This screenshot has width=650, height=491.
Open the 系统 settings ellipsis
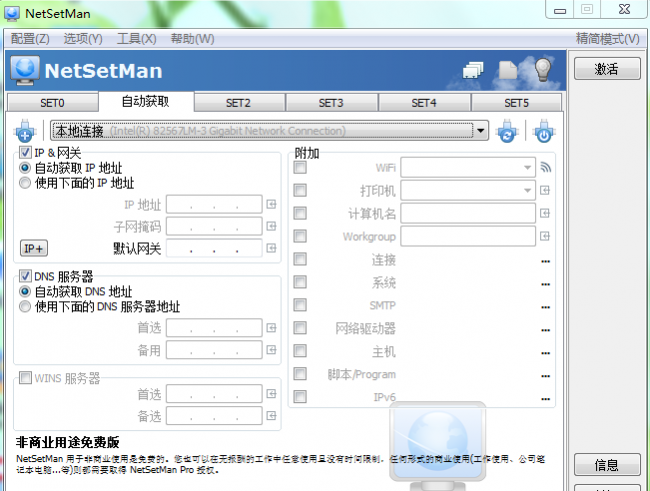click(546, 284)
